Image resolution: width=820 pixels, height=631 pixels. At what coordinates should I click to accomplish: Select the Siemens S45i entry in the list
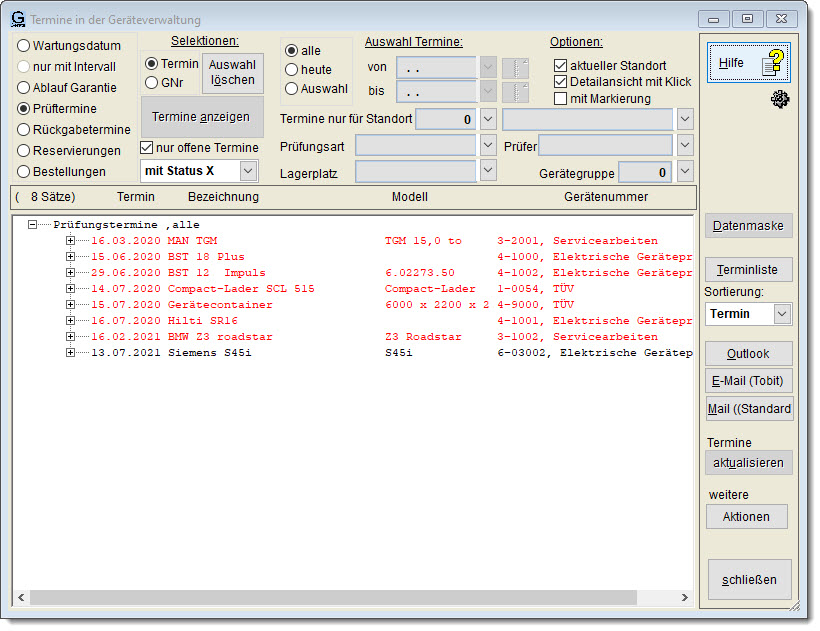pyautogui.click(x=210, y=353)
